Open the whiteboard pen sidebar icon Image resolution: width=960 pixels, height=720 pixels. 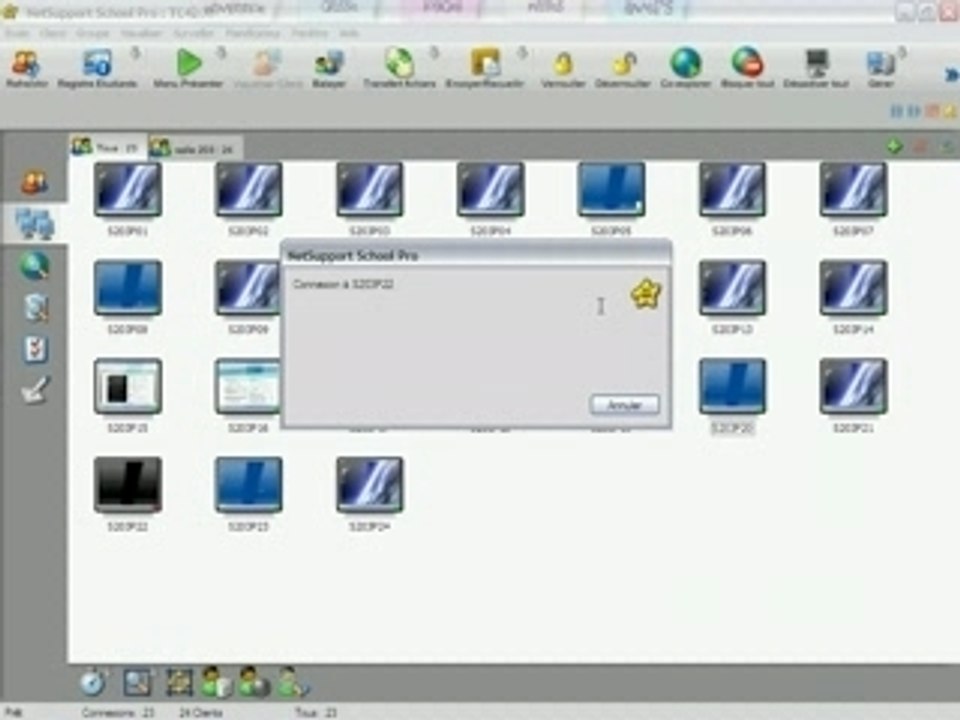tap(34, 390)
